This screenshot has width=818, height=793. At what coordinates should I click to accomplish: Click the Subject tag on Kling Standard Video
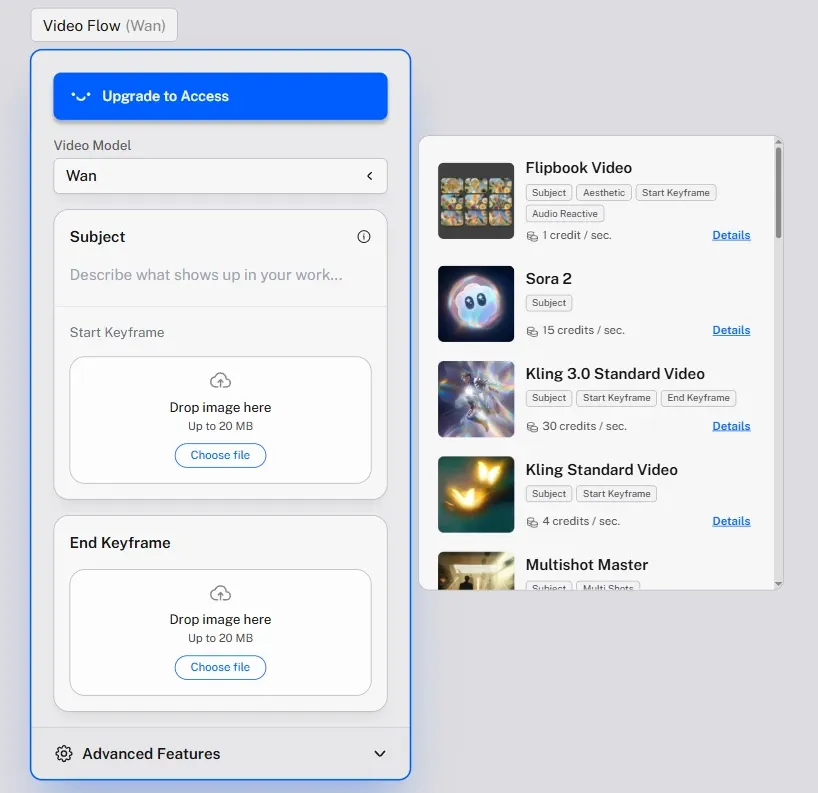tap(549, 494)
